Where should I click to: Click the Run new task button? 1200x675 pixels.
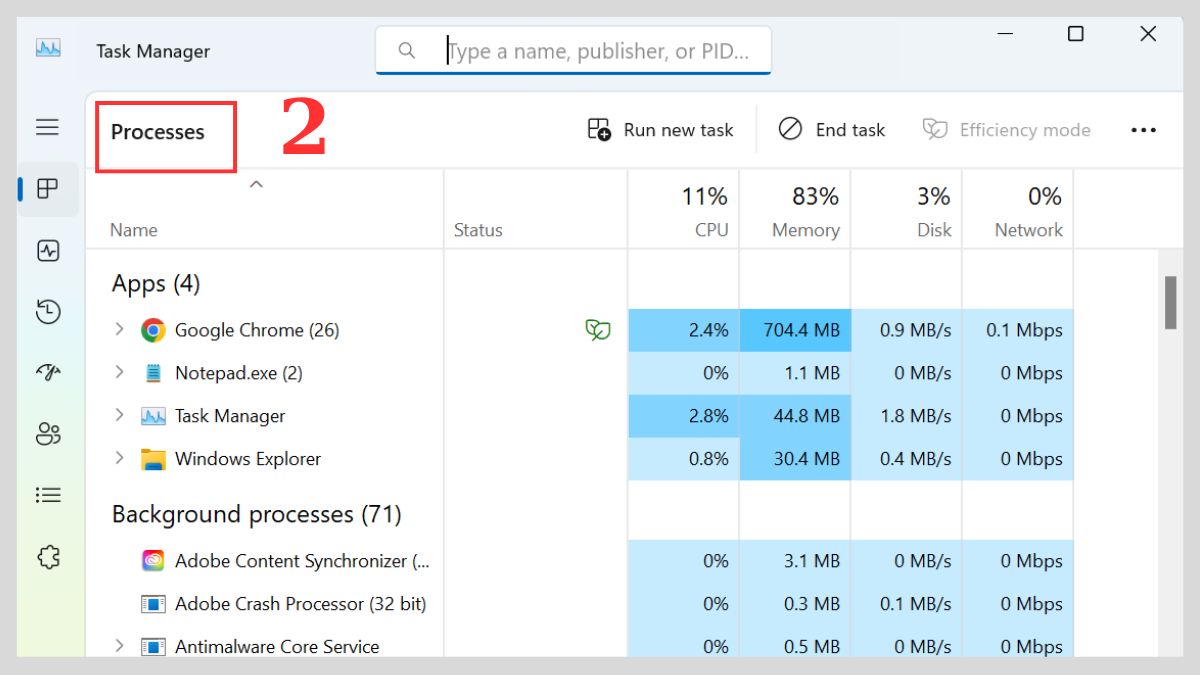click(660, 129)
